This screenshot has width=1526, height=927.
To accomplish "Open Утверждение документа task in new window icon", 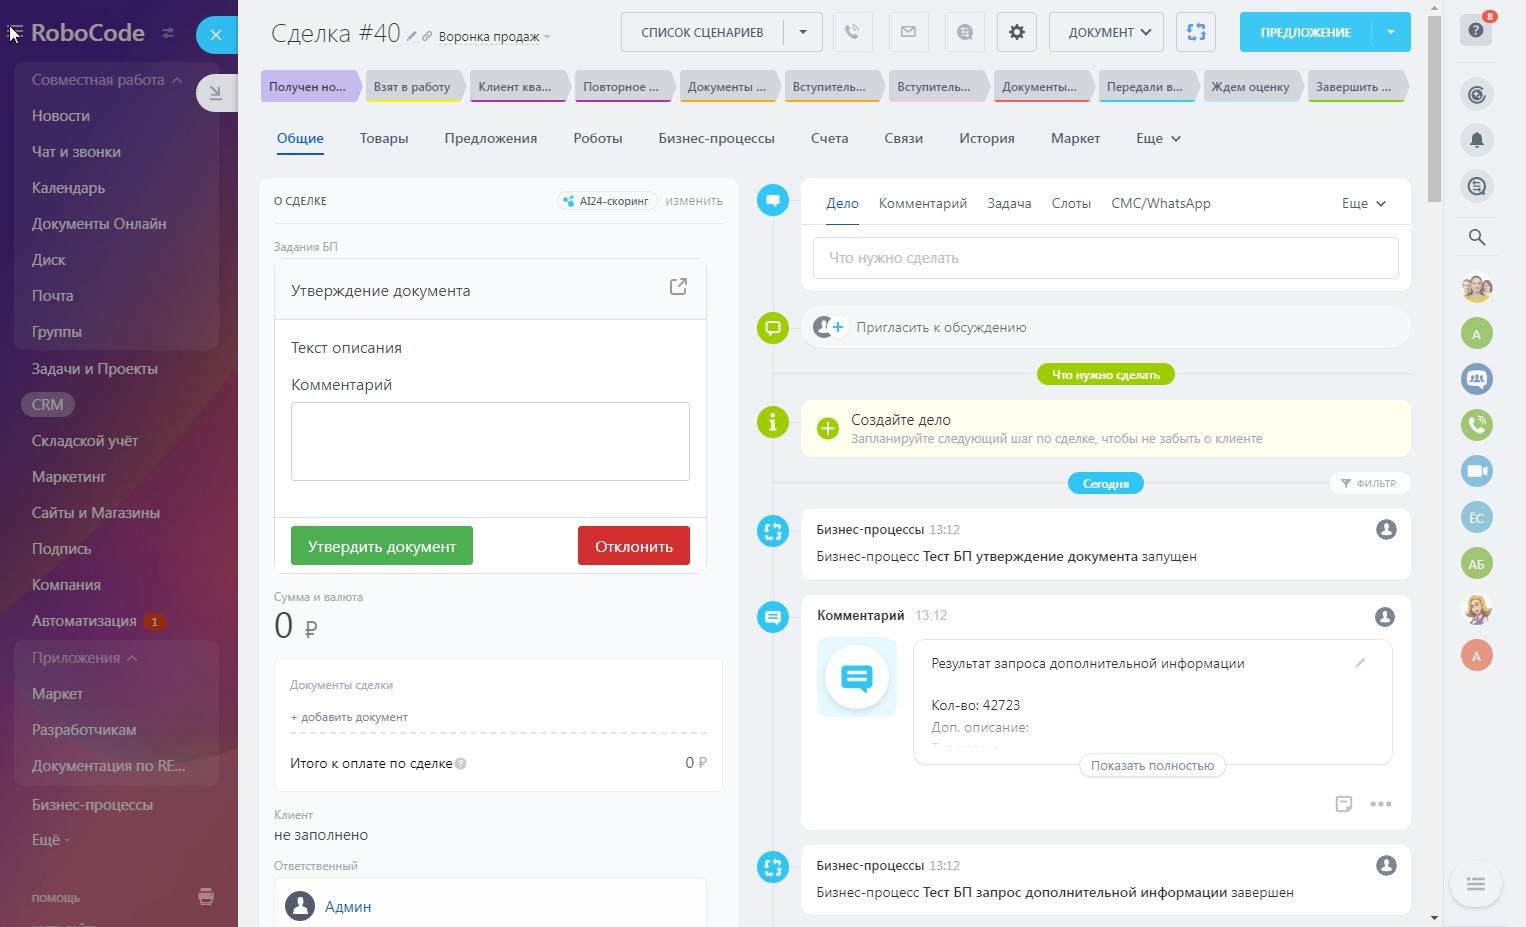I will (x=678, y=287).
